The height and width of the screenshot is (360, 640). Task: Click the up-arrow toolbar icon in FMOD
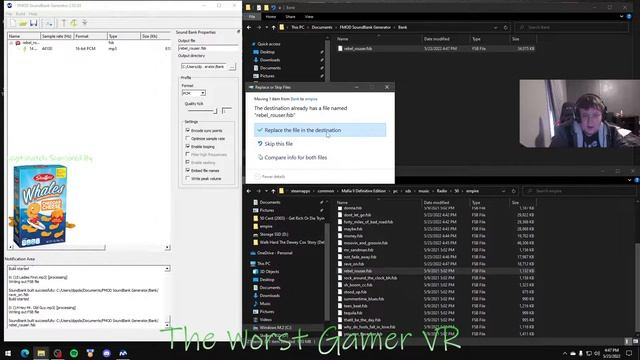click(64, 23)
